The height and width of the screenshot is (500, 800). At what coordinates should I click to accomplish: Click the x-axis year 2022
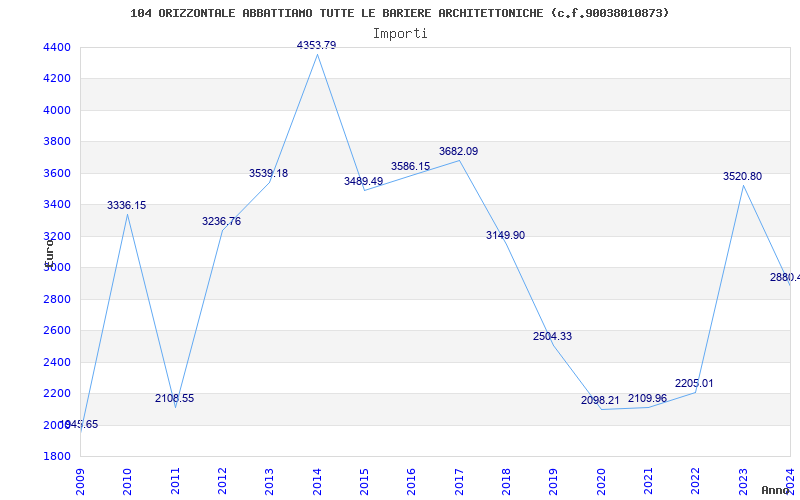click(696, 481)
